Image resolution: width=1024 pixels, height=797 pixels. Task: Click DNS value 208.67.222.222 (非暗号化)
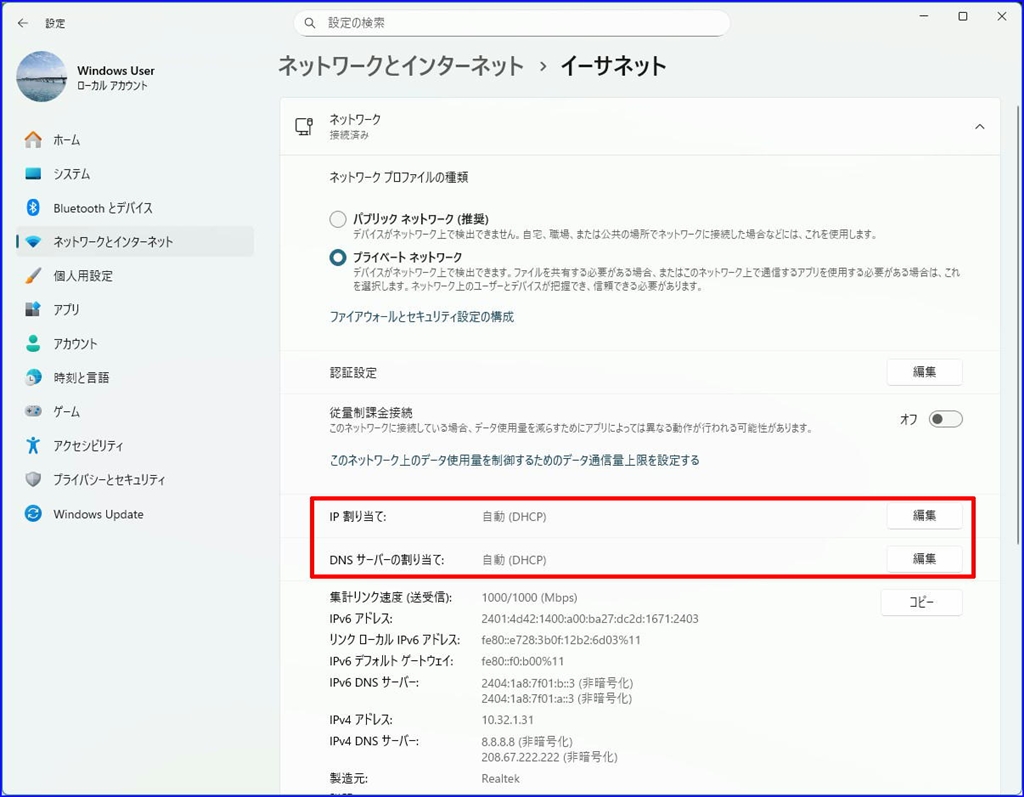549,757
